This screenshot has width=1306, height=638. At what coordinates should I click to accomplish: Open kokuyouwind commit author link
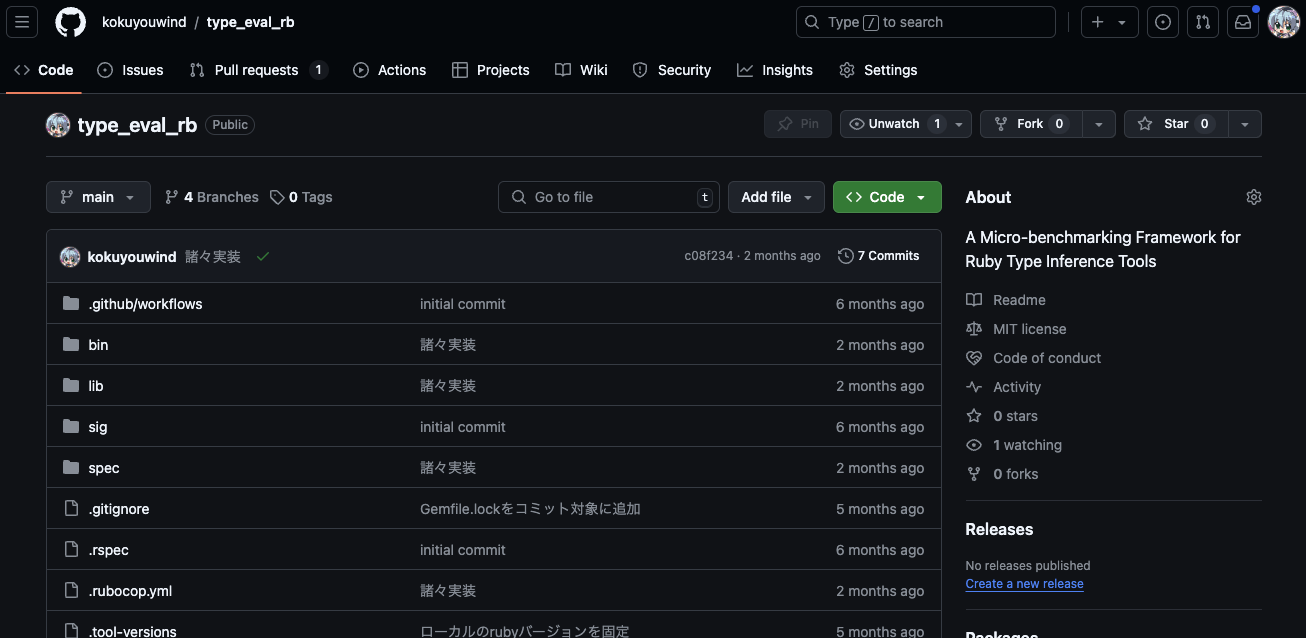pyautogui.click(x=132, y=257)
